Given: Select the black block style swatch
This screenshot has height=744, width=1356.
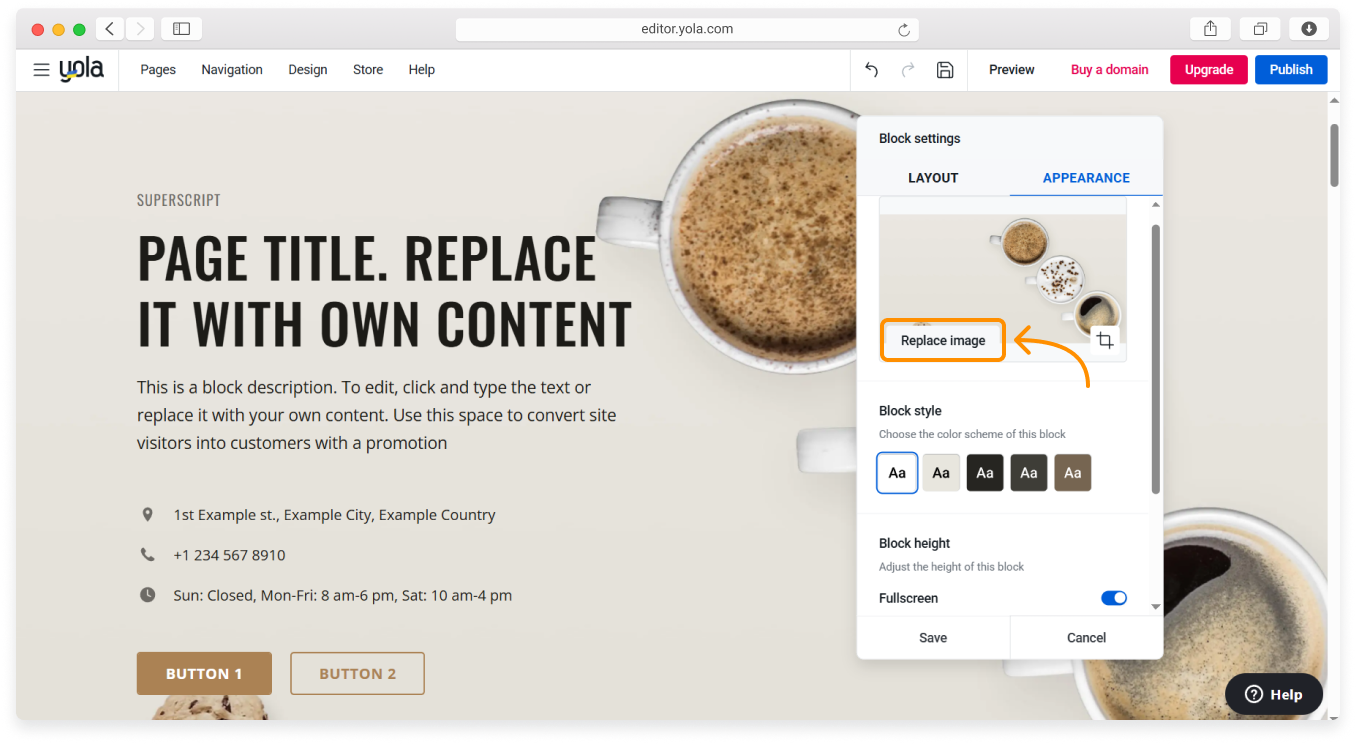Looking at the screenshot, I should pyautogui.click(x=984, y=473).
